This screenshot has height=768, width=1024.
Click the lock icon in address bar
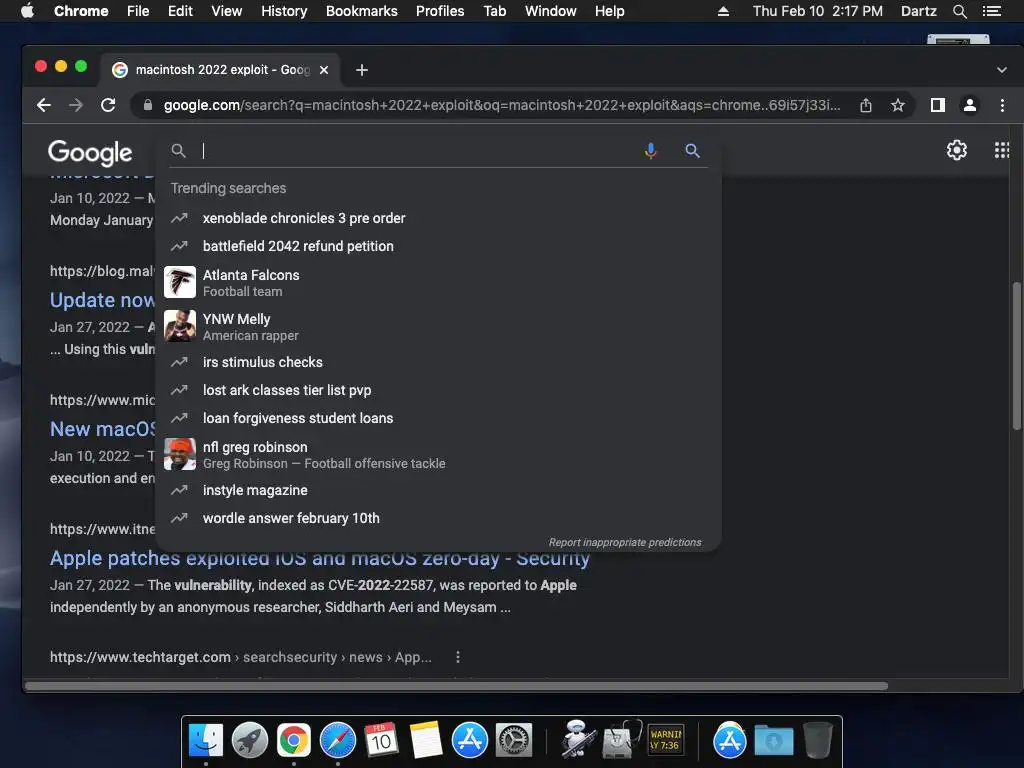click(x=148, y=105)
